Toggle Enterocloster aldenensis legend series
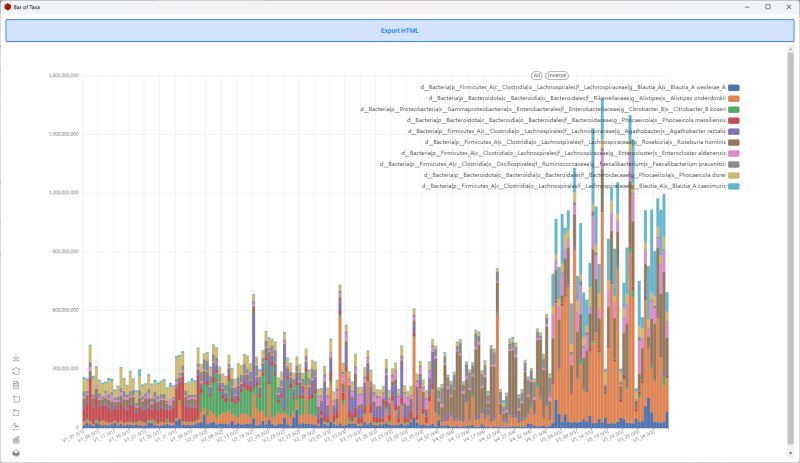This screenshot has width=800, height=463. [570, 153]
